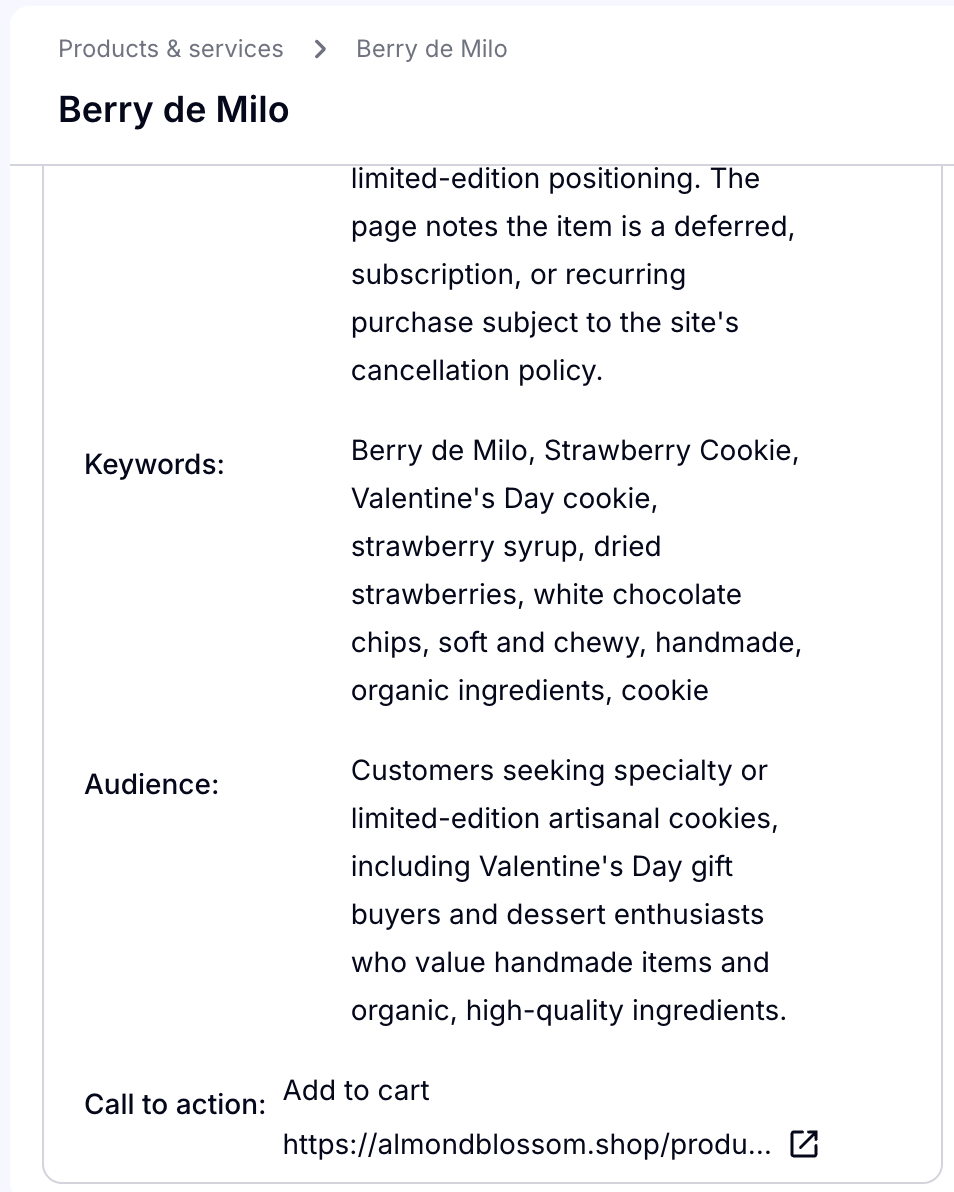Select the Call to action label

click(x=175, y=1104)
